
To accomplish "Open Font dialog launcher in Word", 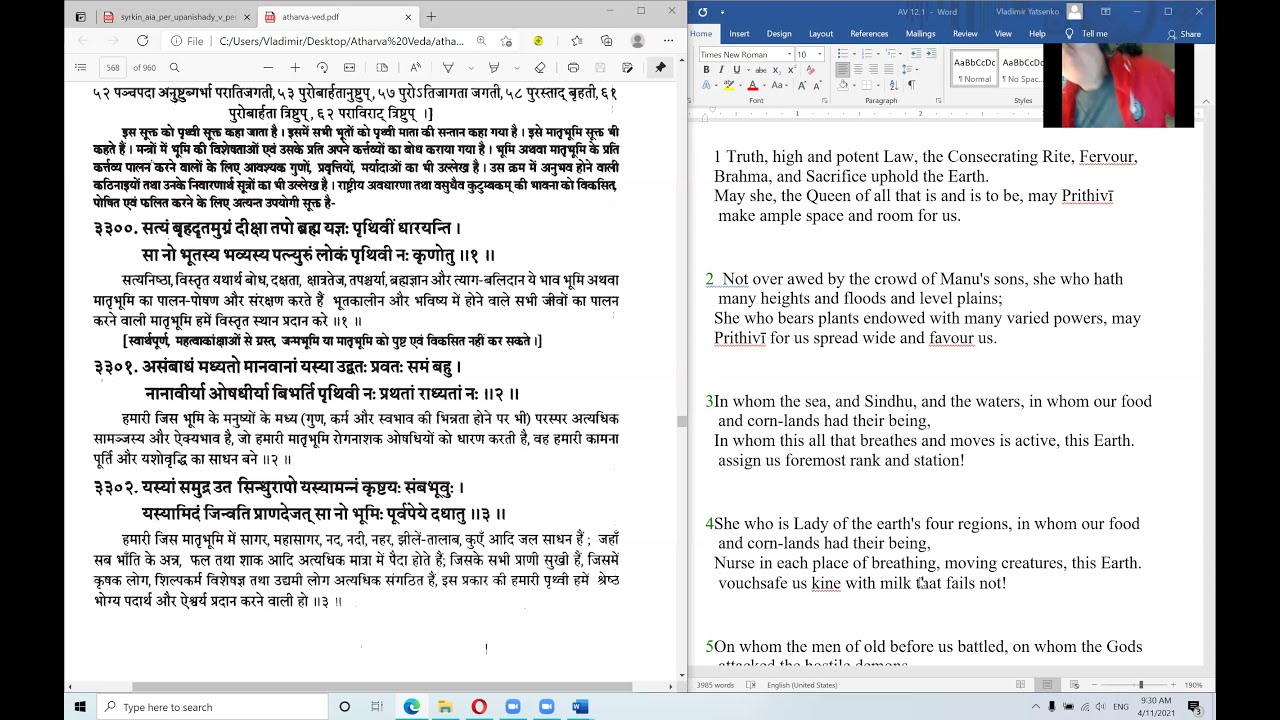I will click(x=825, y=100).
